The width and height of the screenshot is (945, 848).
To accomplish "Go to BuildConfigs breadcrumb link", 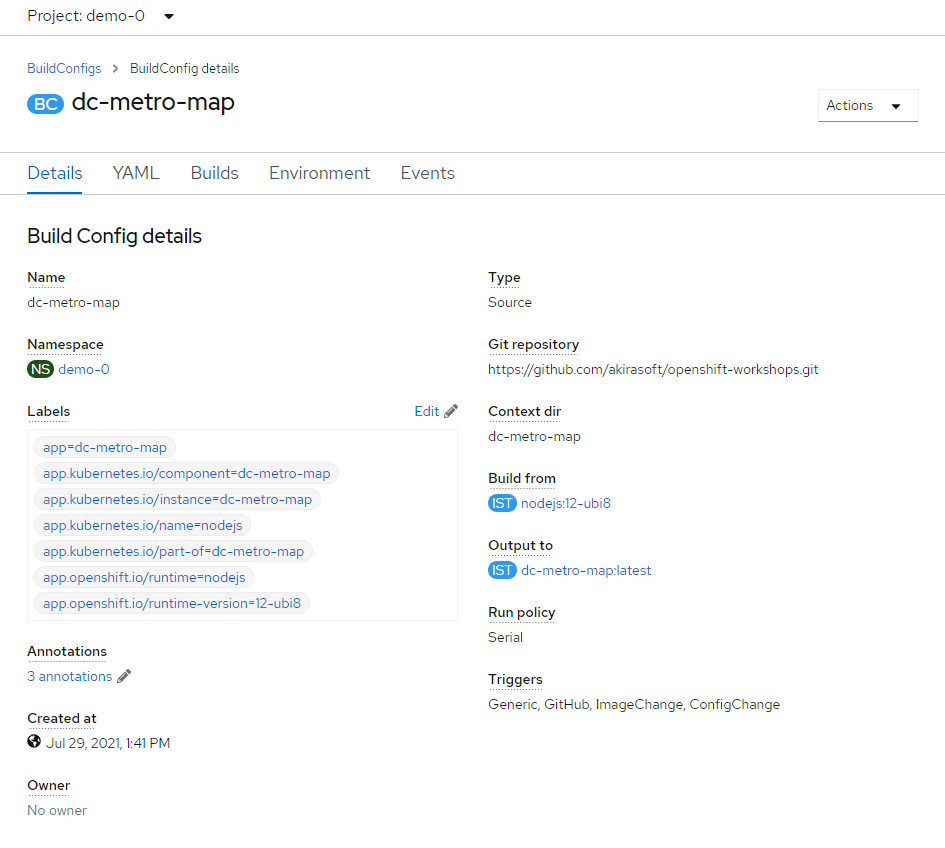I will (x=64, y=69).
